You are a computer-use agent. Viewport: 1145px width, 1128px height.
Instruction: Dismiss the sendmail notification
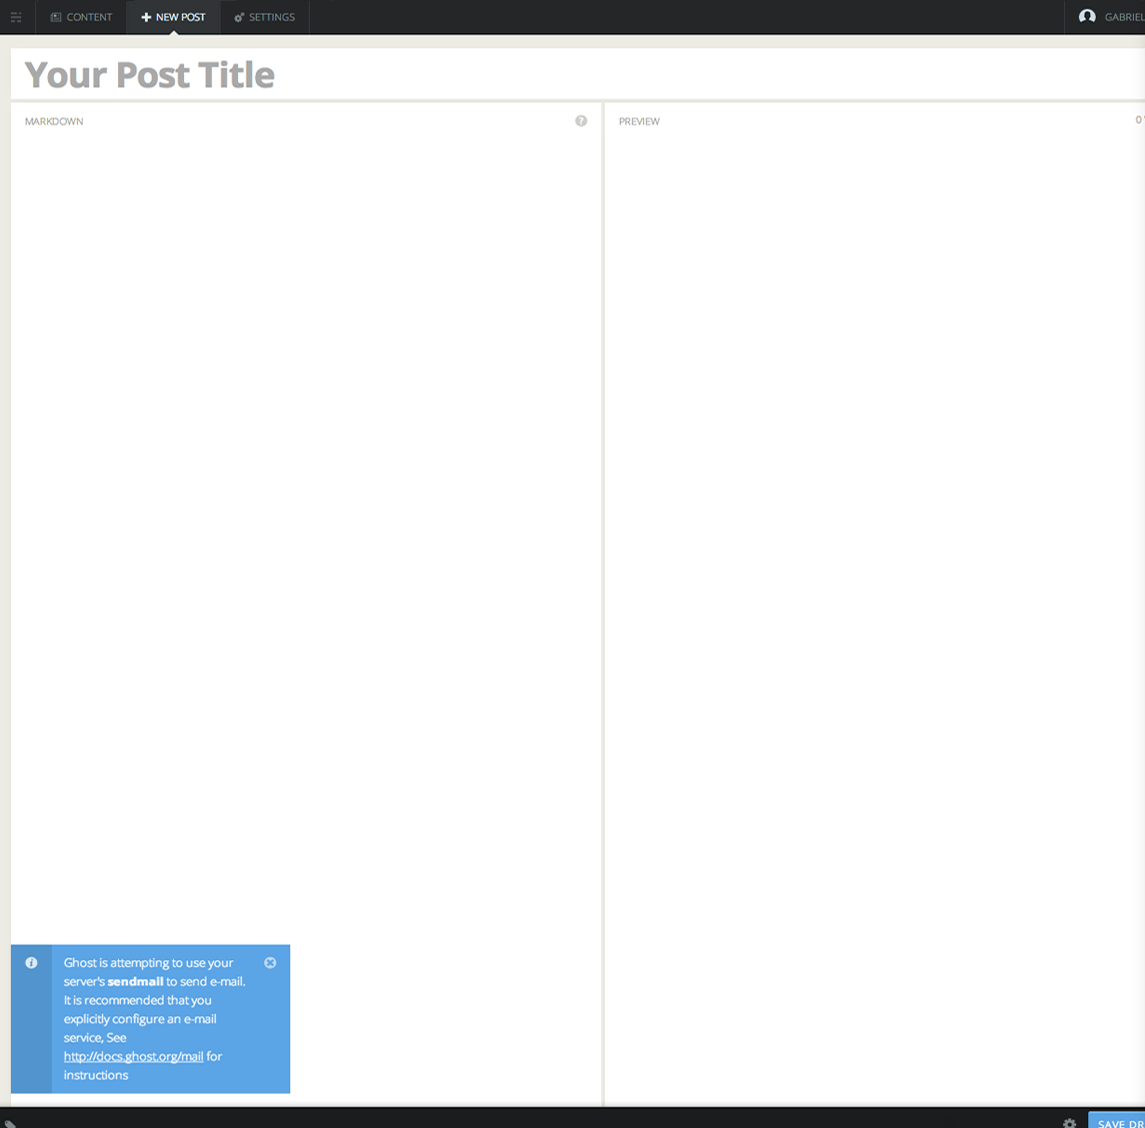coord(270,962)
